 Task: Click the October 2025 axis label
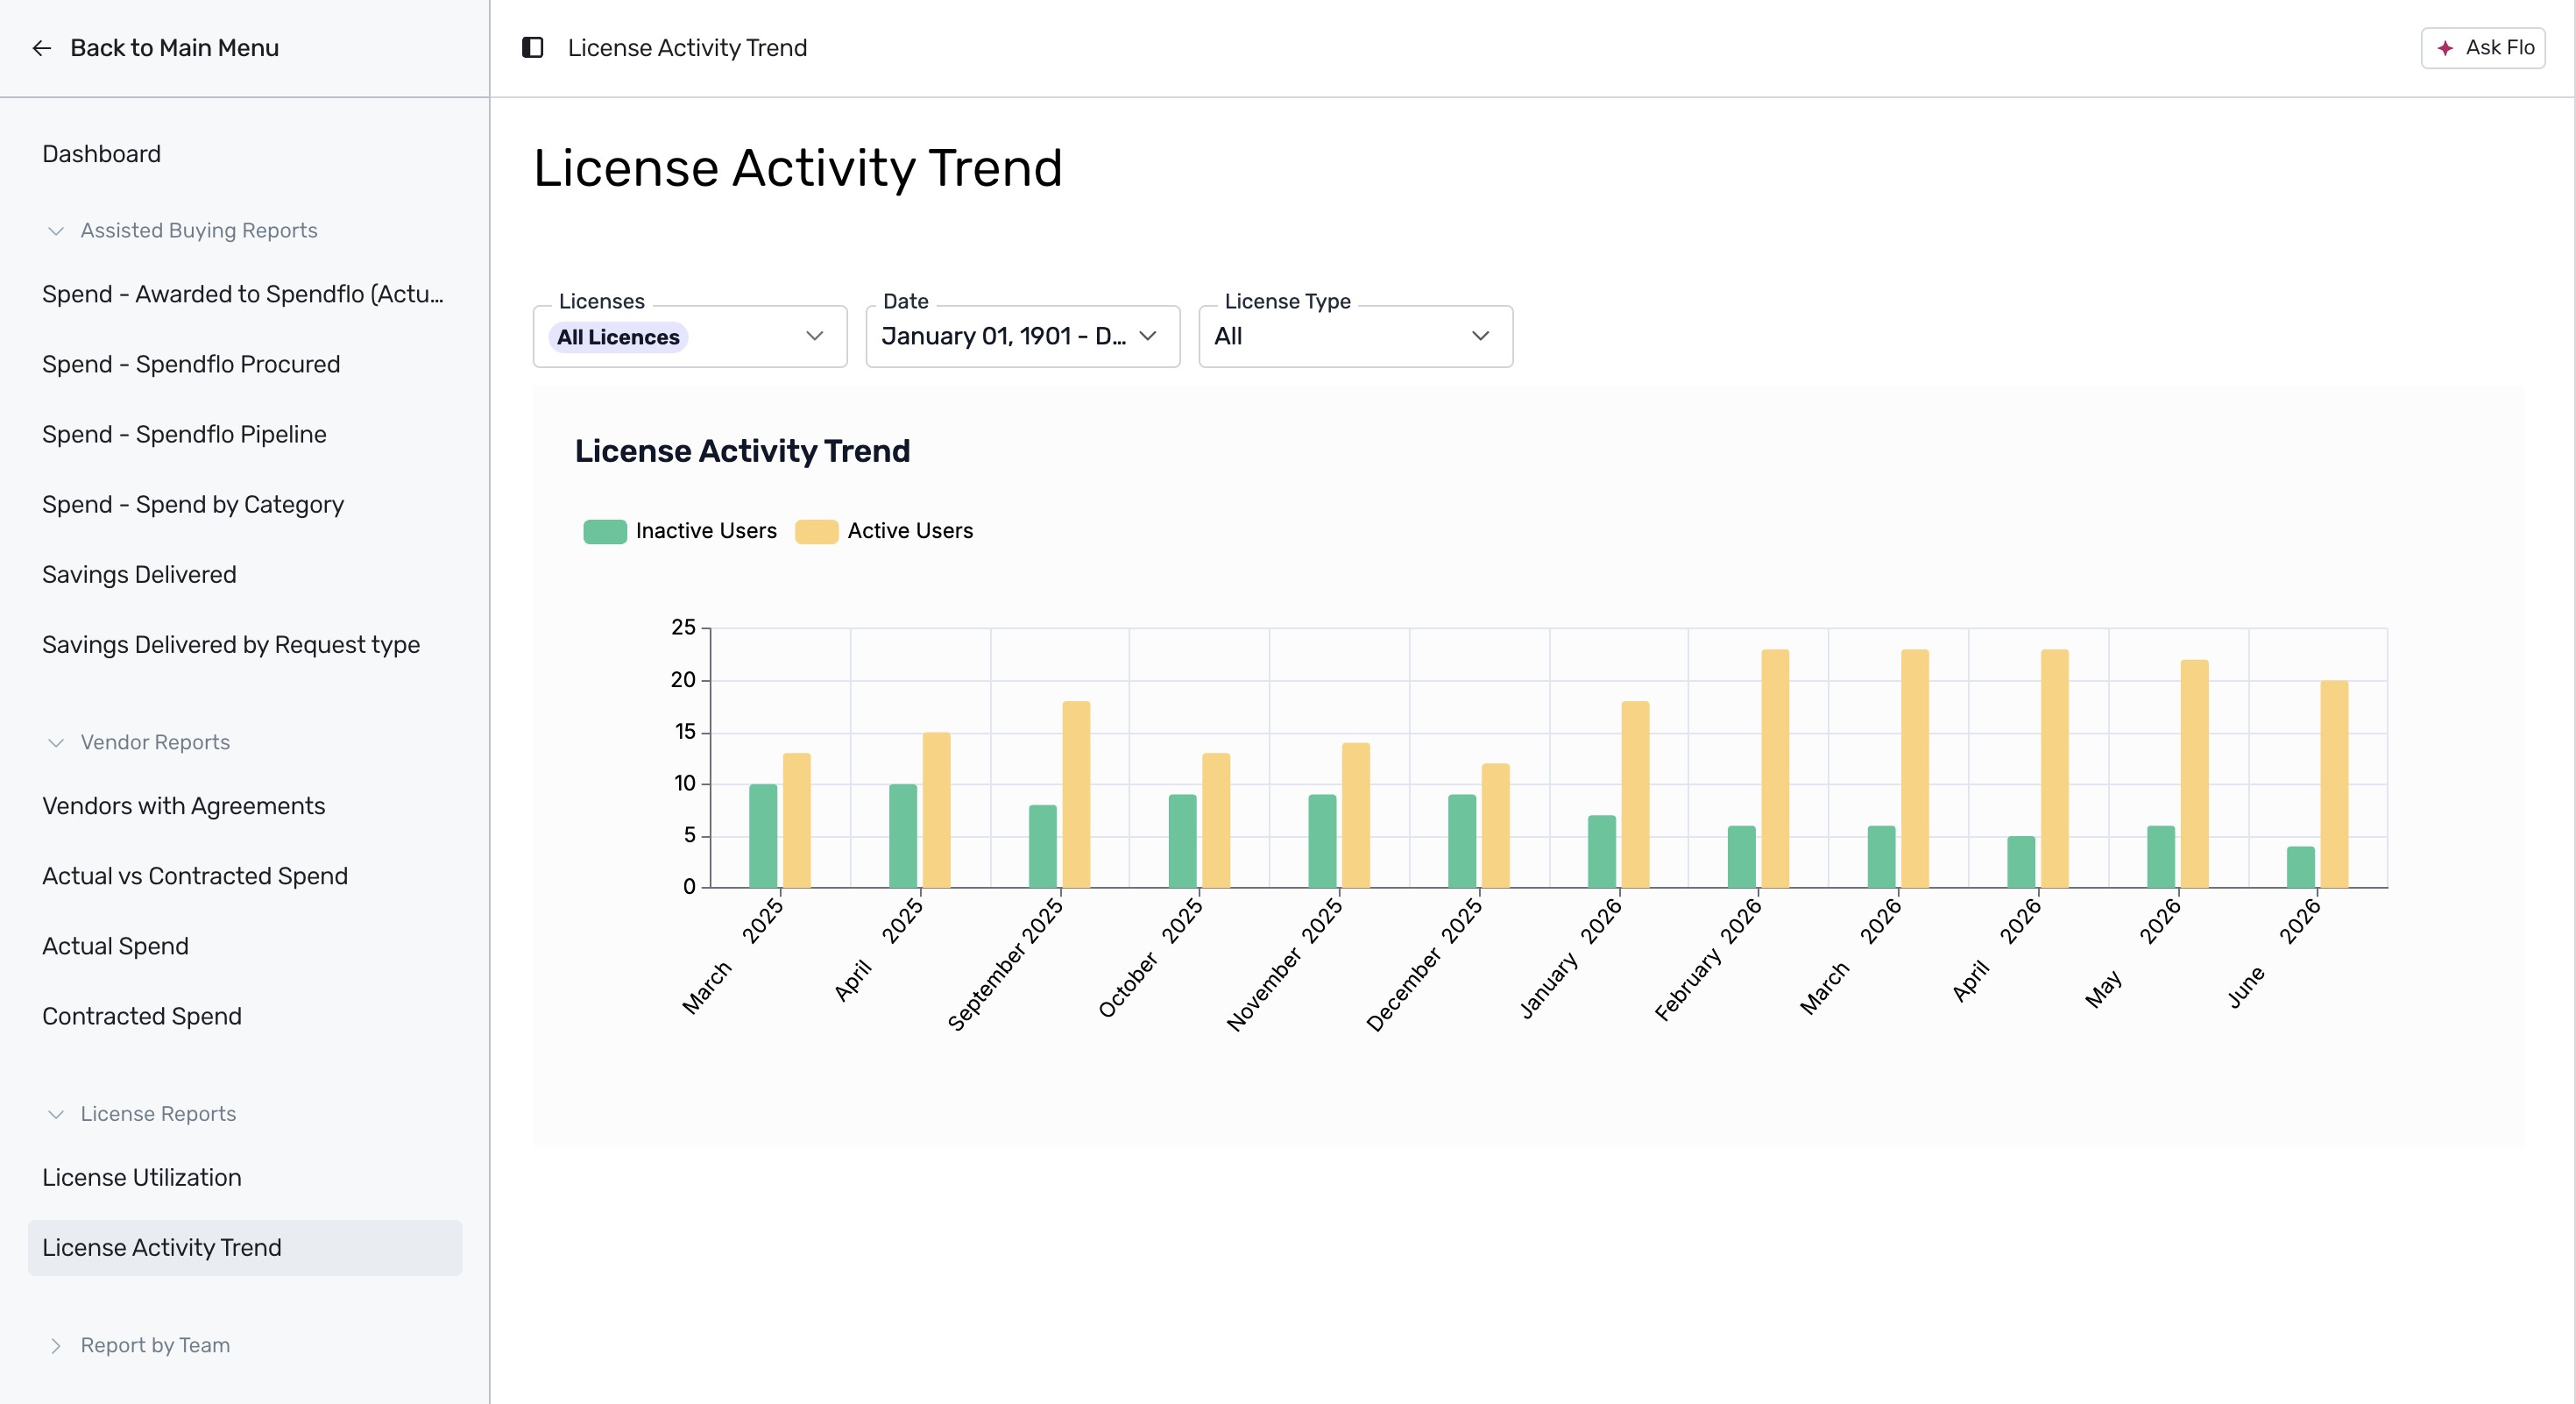[x=1151, y=958]
